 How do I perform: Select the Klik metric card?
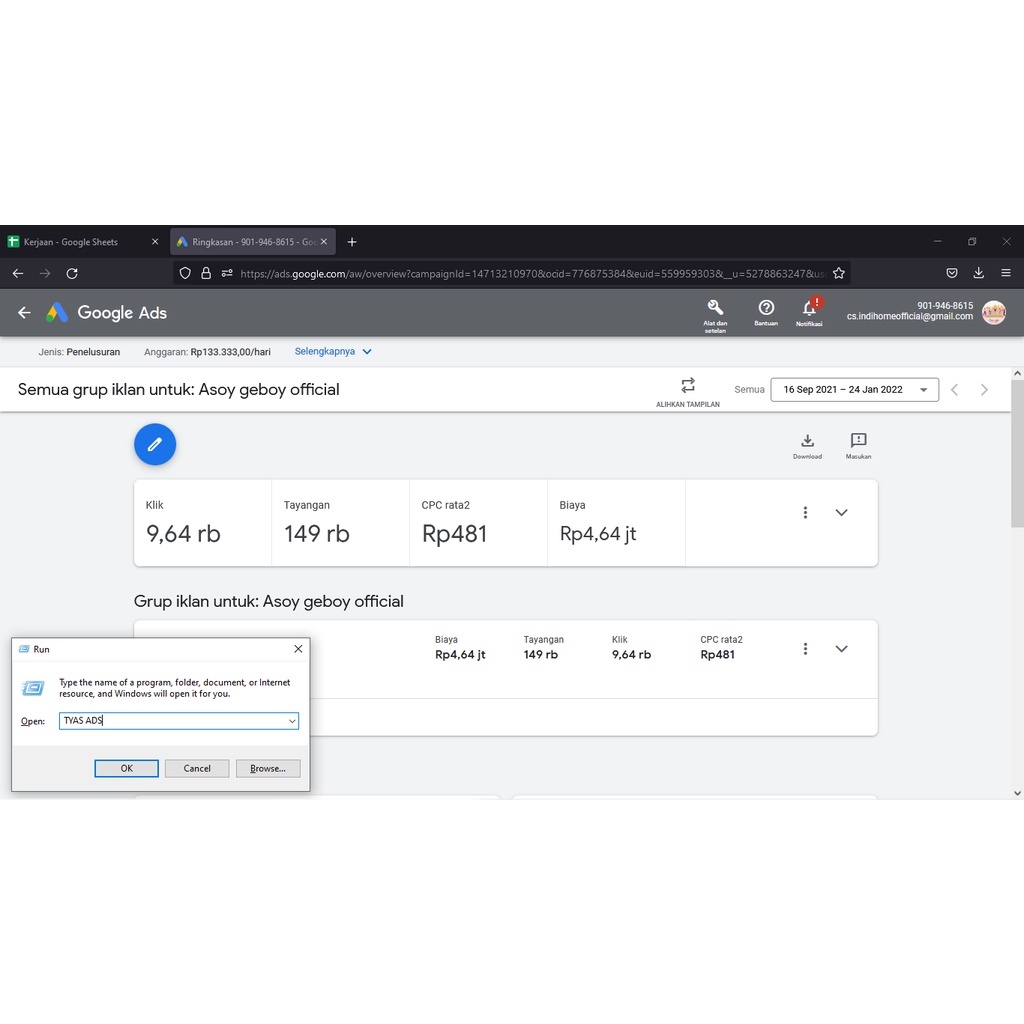[x=202, y=523]
